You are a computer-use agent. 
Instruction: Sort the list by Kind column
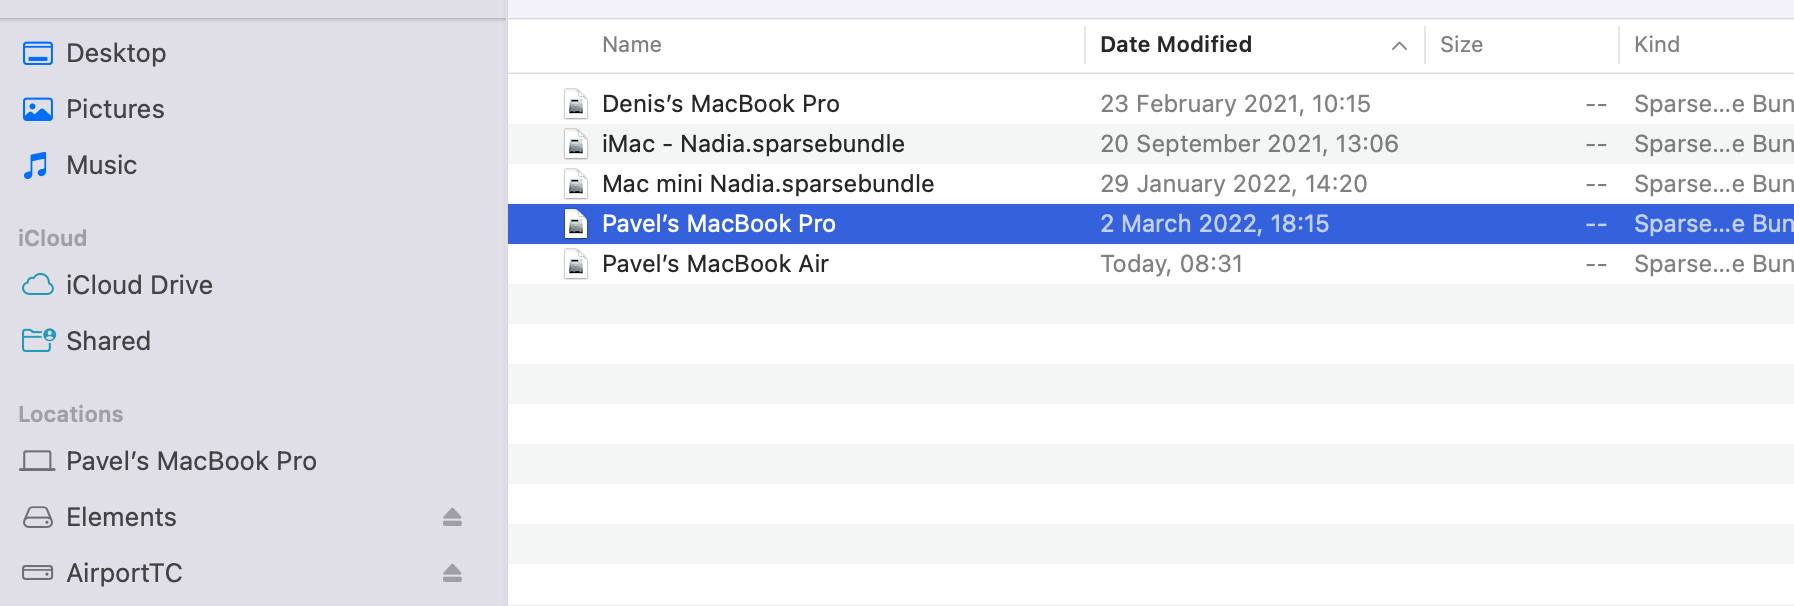tap(1656, 45)
